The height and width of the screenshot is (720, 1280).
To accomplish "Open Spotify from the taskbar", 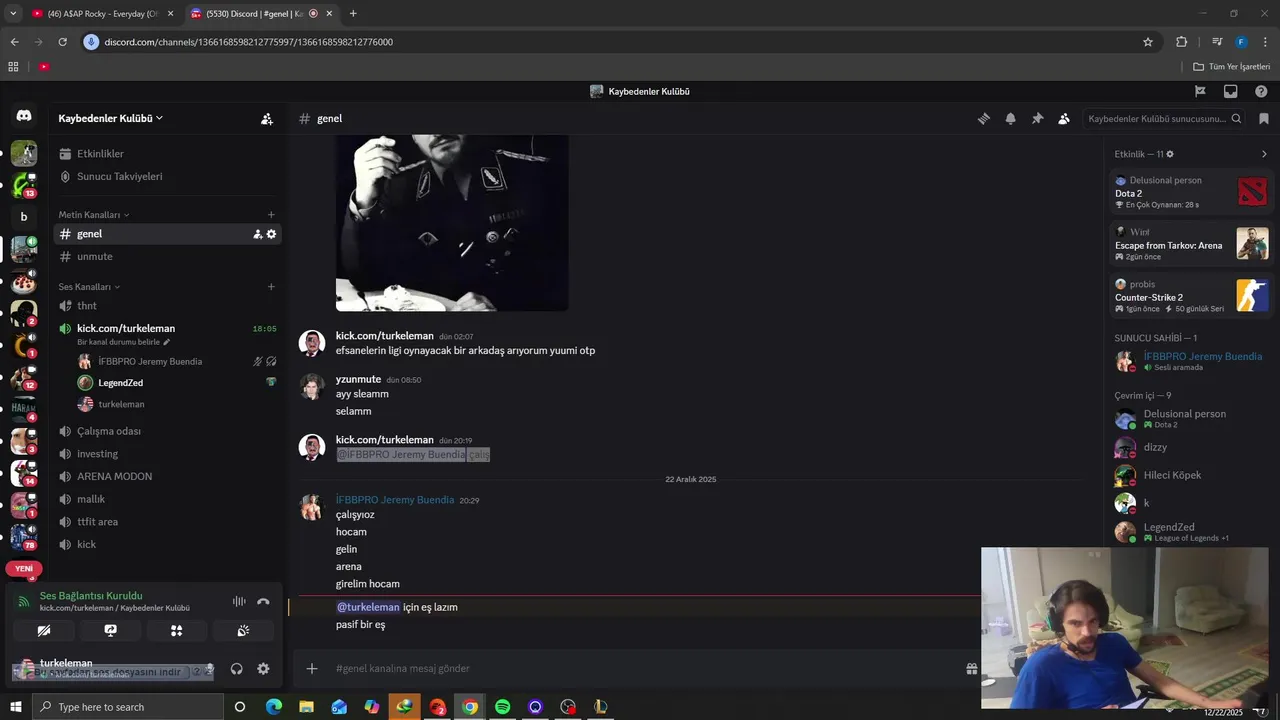I will point(503,707).
